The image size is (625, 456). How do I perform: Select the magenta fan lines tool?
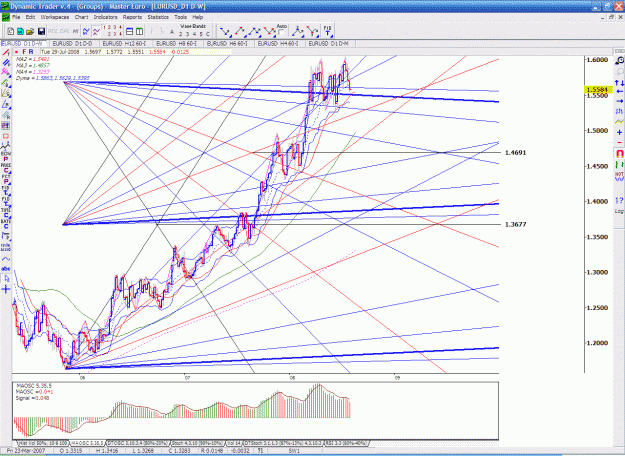point(6,72)
